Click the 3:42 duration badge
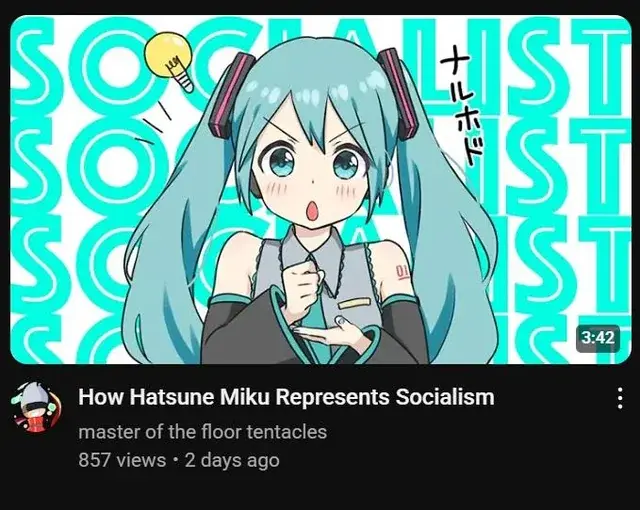 pos(598,338)
